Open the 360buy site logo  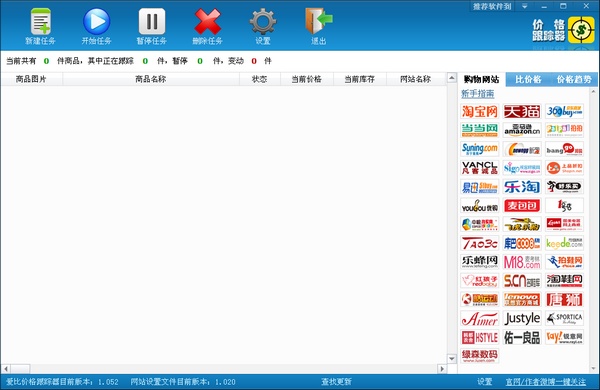click(x=564, y=111)
